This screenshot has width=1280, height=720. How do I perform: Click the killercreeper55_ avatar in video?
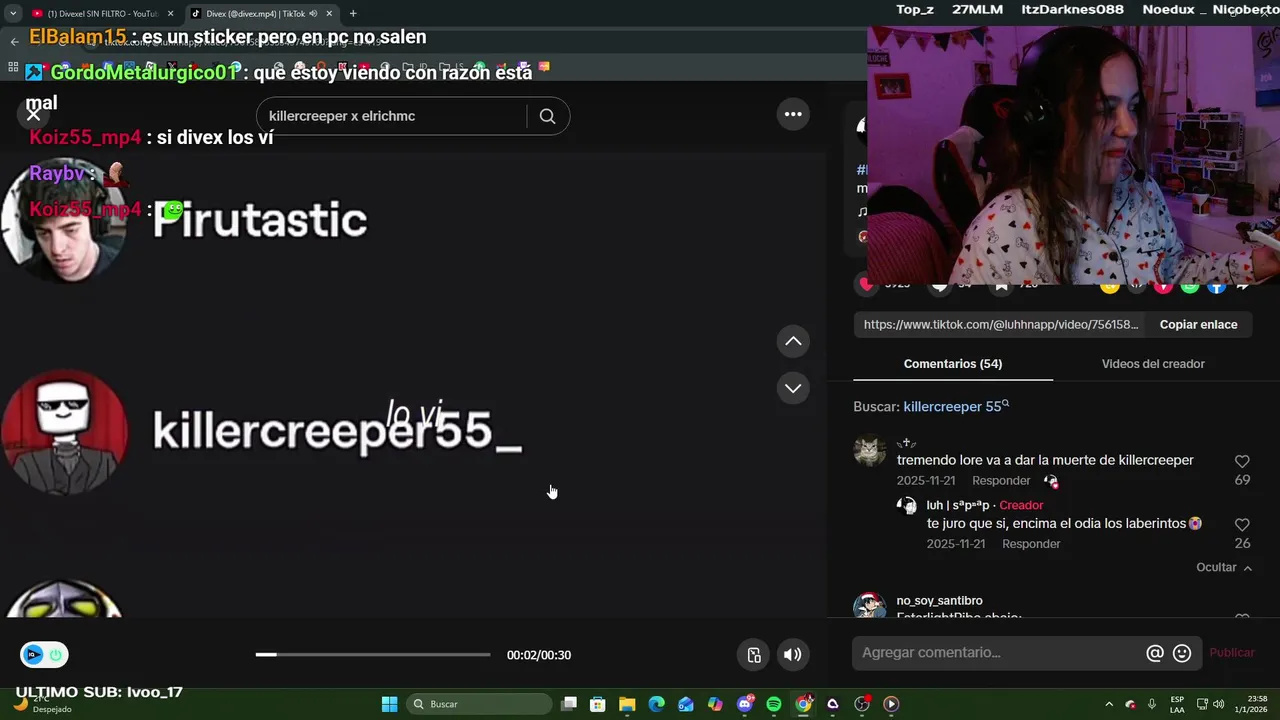click(x=65, y=431)
